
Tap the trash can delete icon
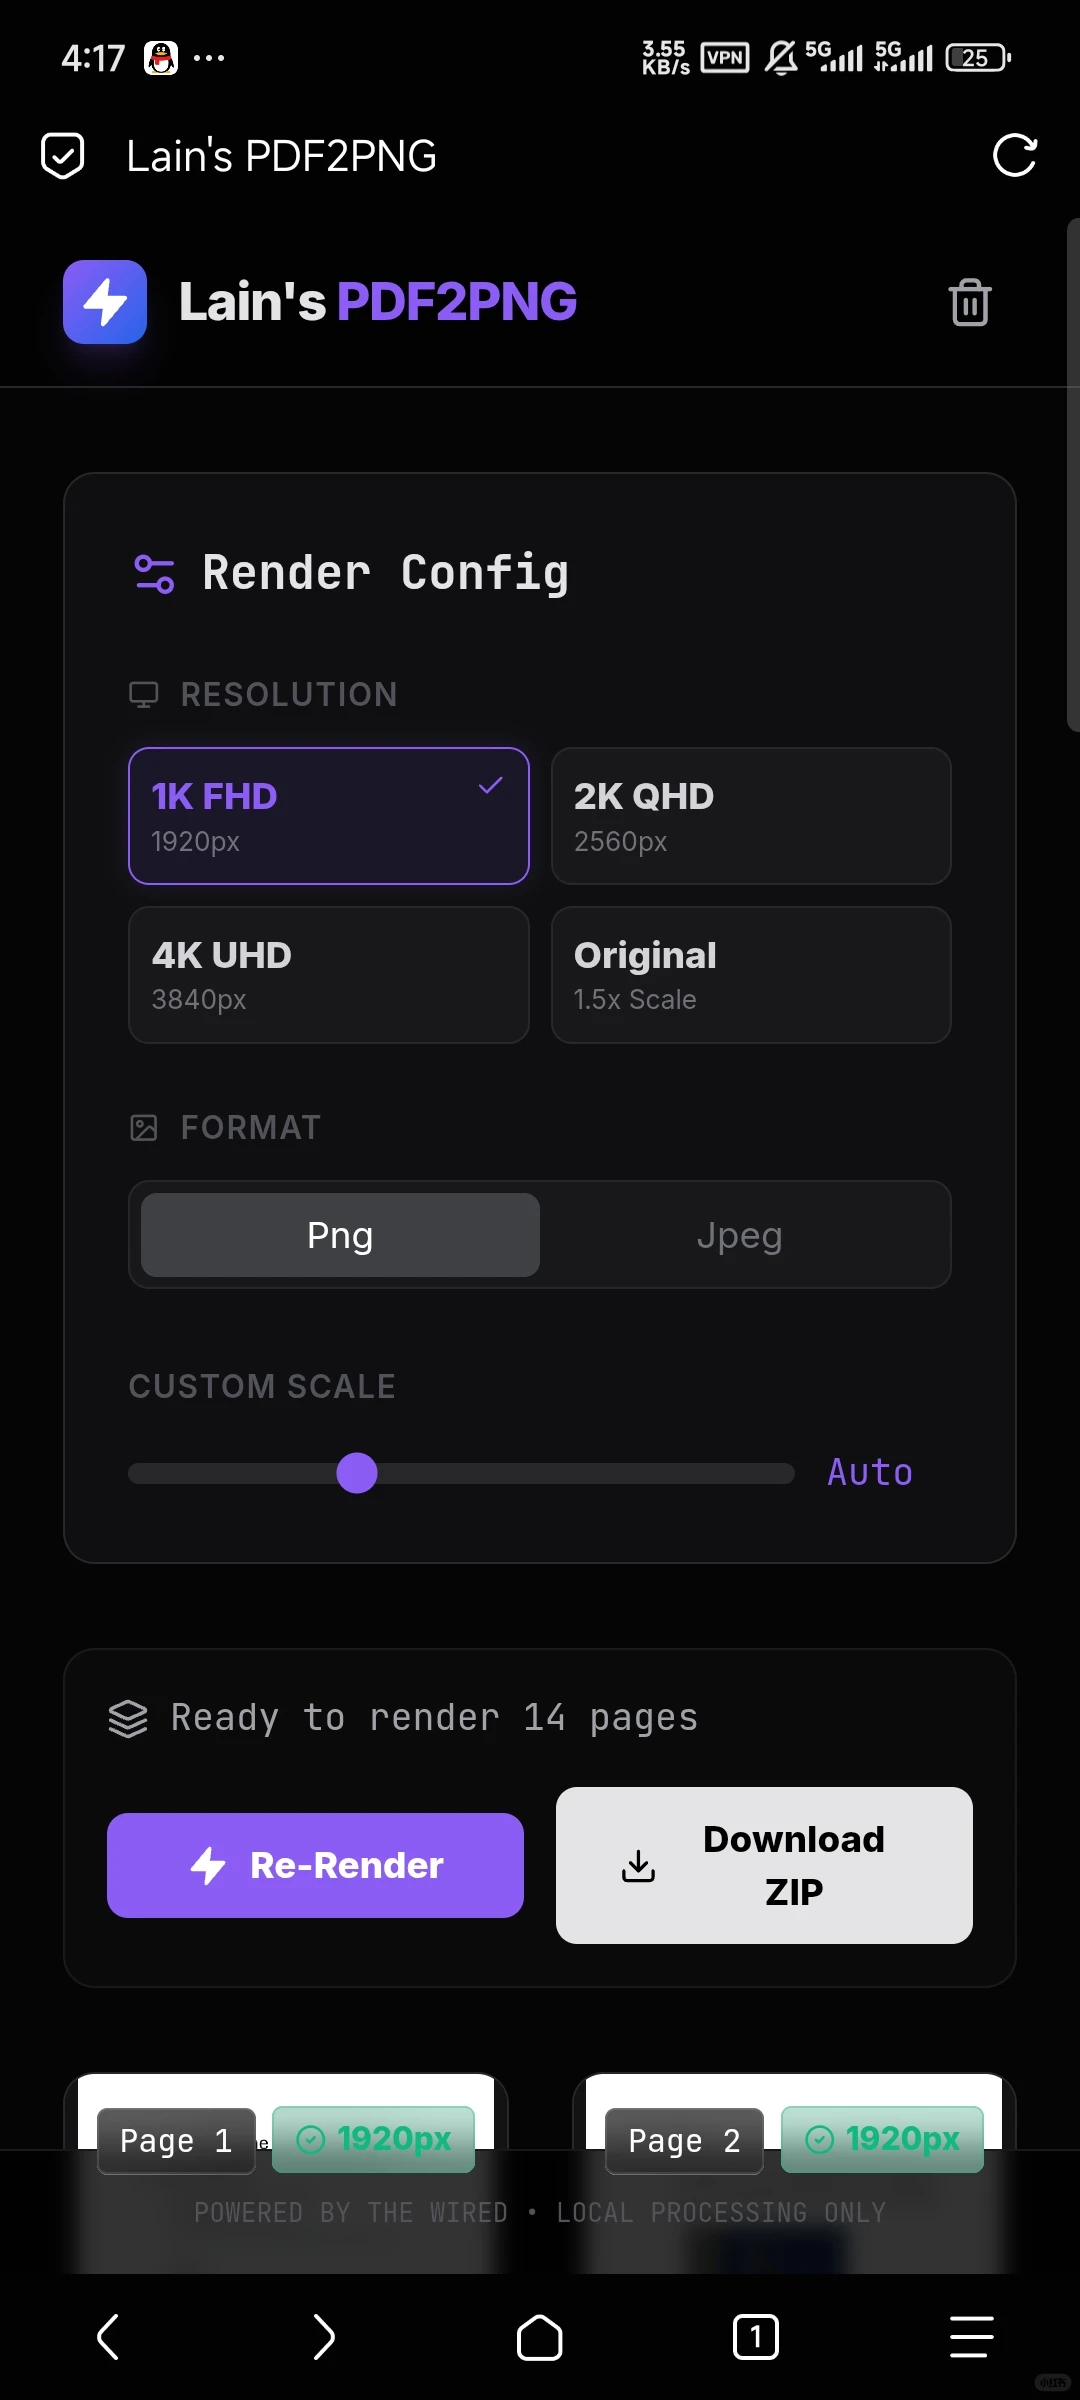click(969, 302)
